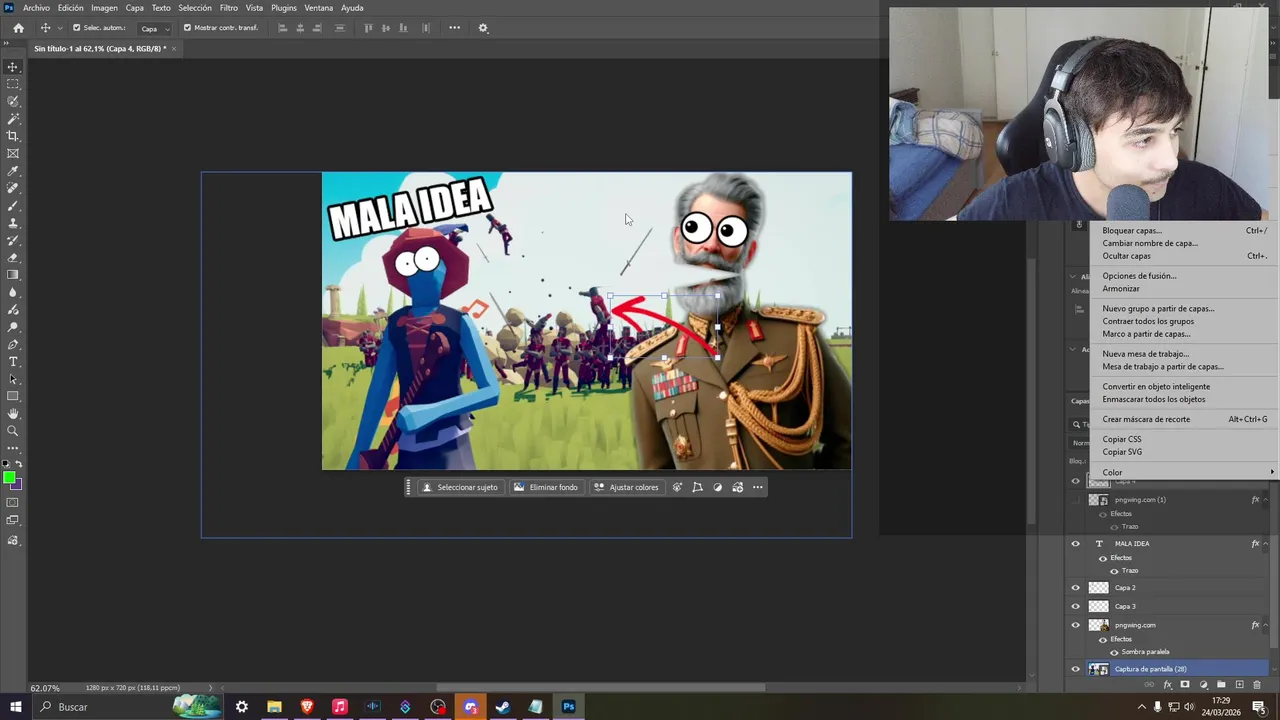1280x720 pixels.
Task: Select the Brush tool
Action: click(x=13, y=206)
